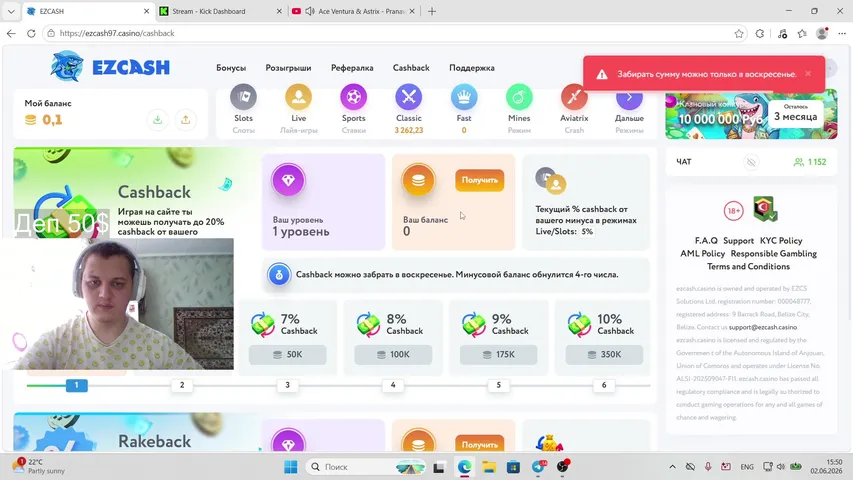The image size is (853, 480).
Task: Click Получить button in Rakeback section
Action: click(480, 444)
